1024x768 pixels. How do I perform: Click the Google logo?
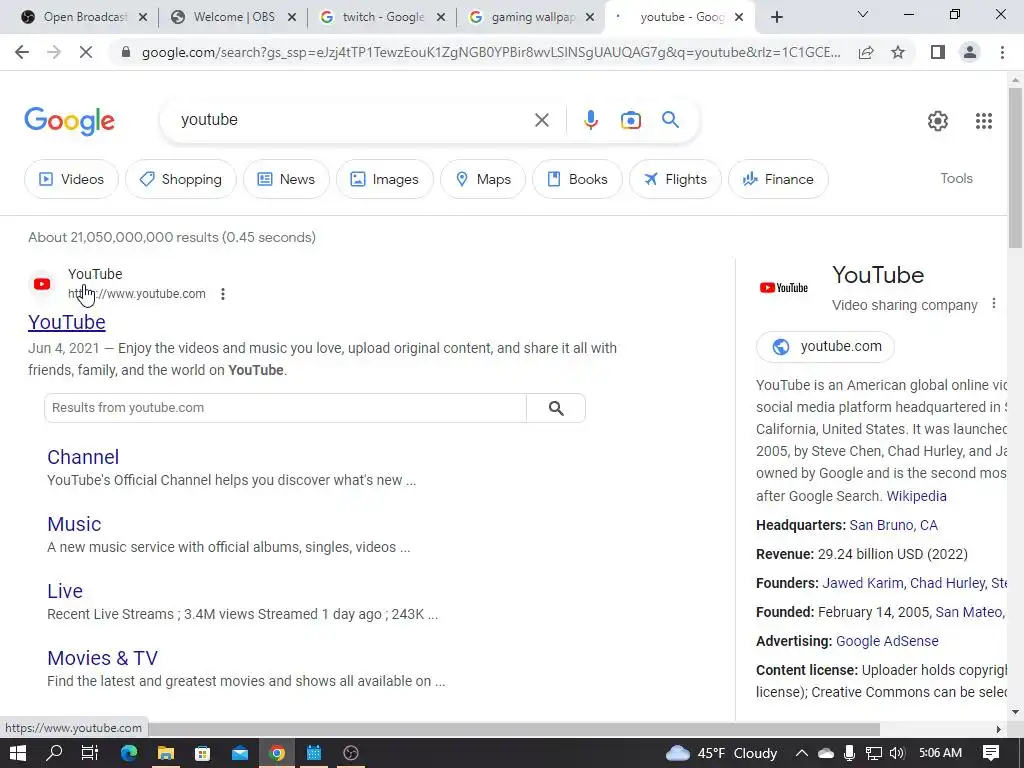(69, 121)
